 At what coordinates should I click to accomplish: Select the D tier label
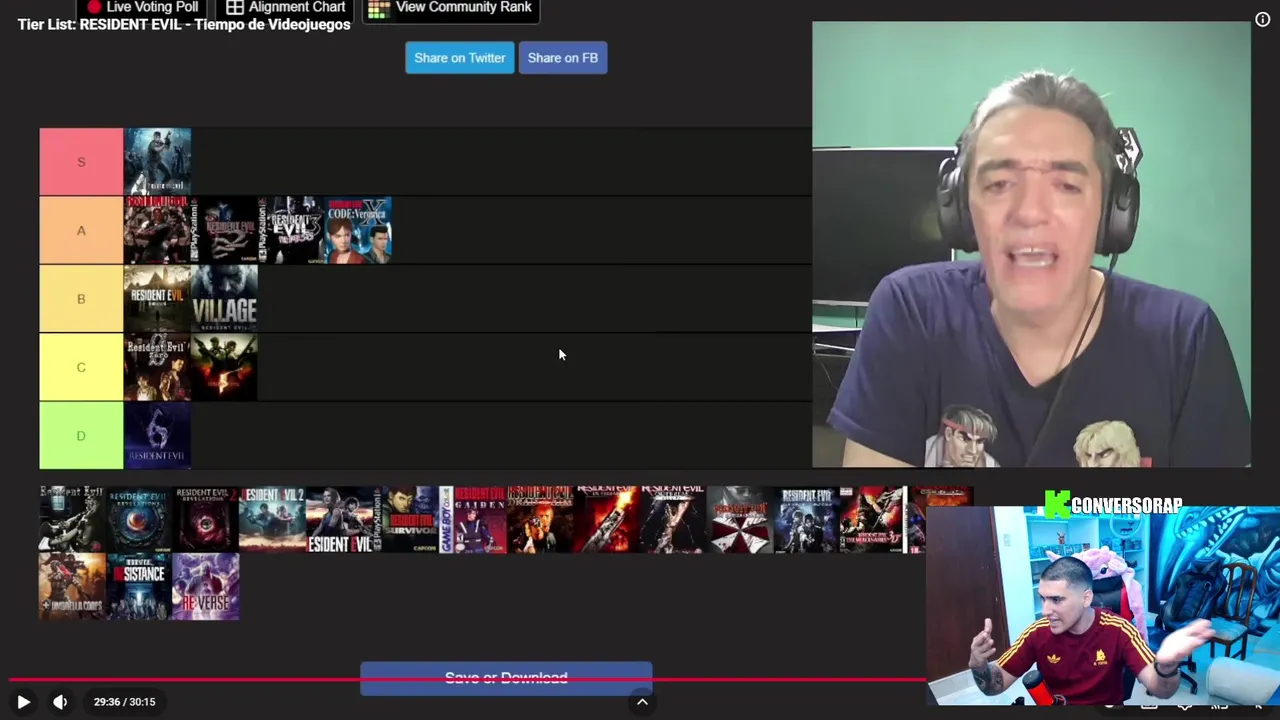(81, 436)
